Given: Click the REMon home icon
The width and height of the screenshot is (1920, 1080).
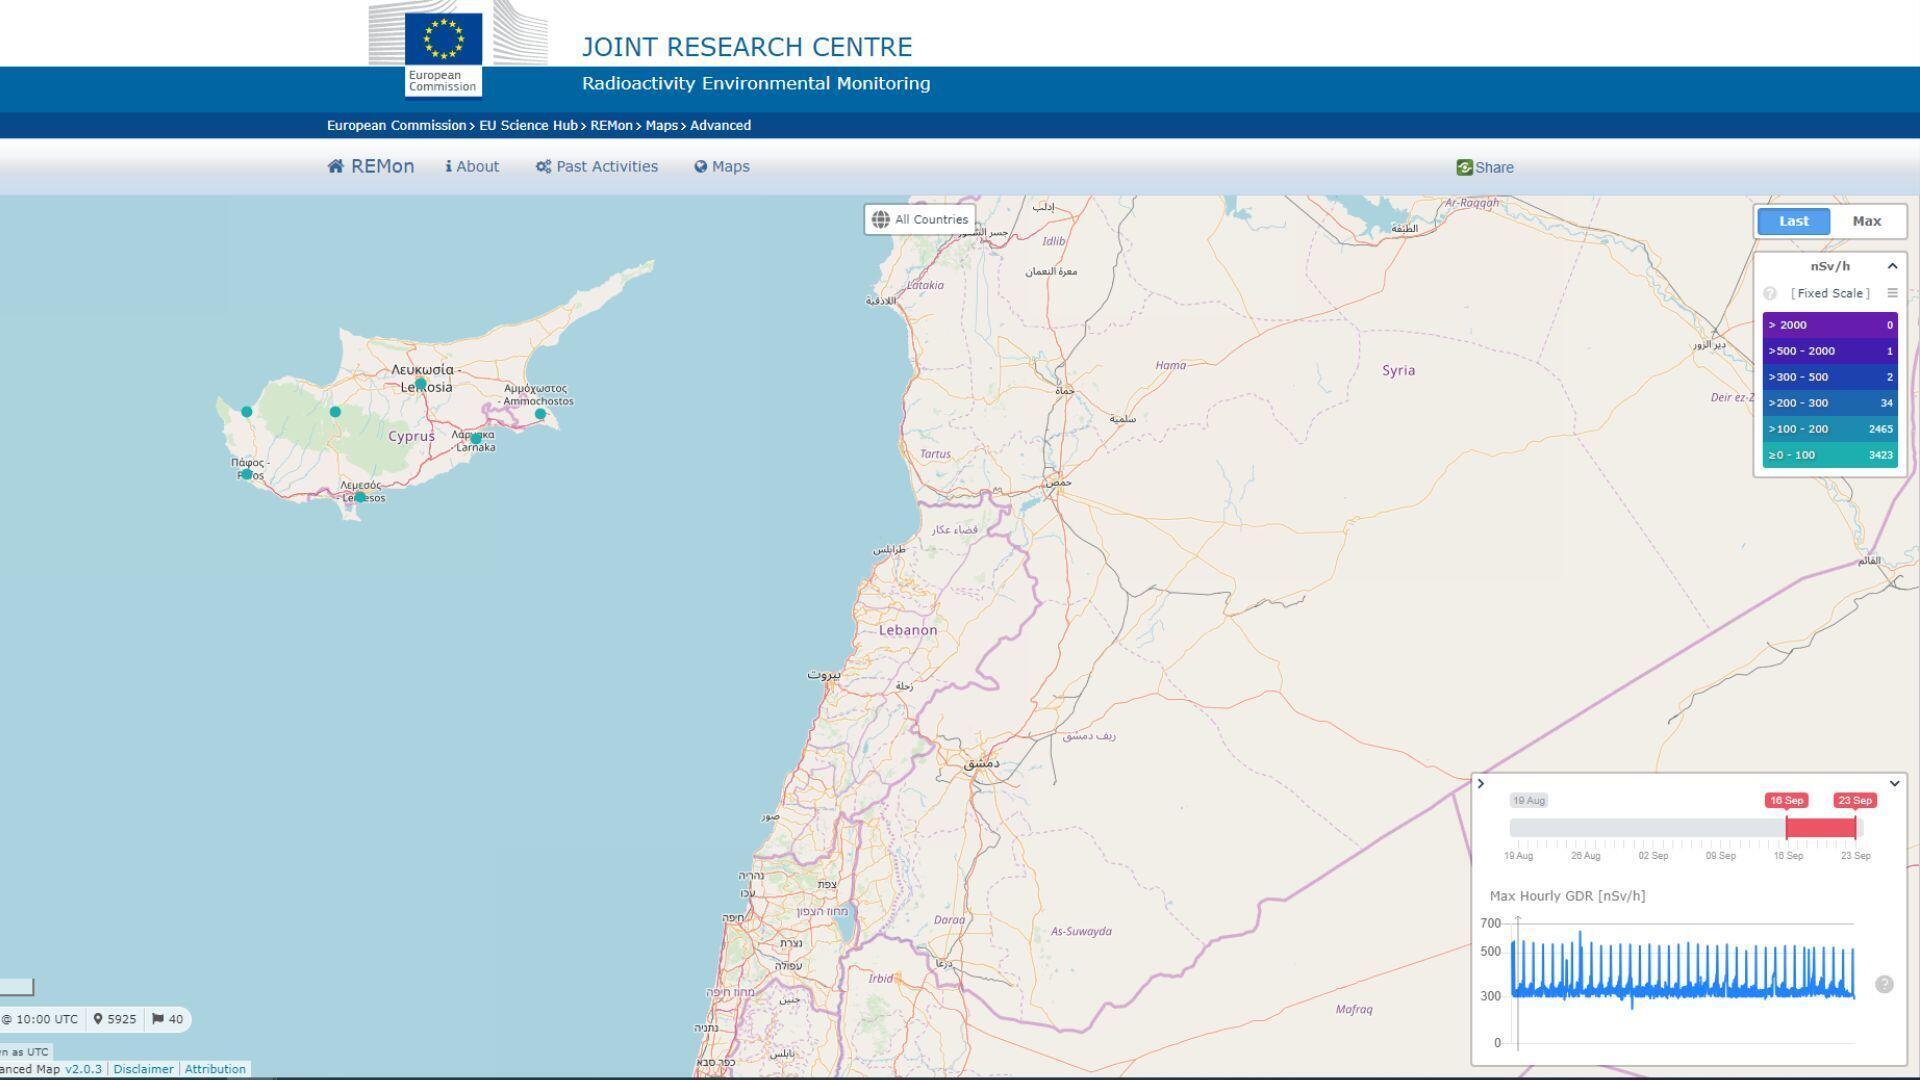Looking at the screenshot, I should coord(336,167).
